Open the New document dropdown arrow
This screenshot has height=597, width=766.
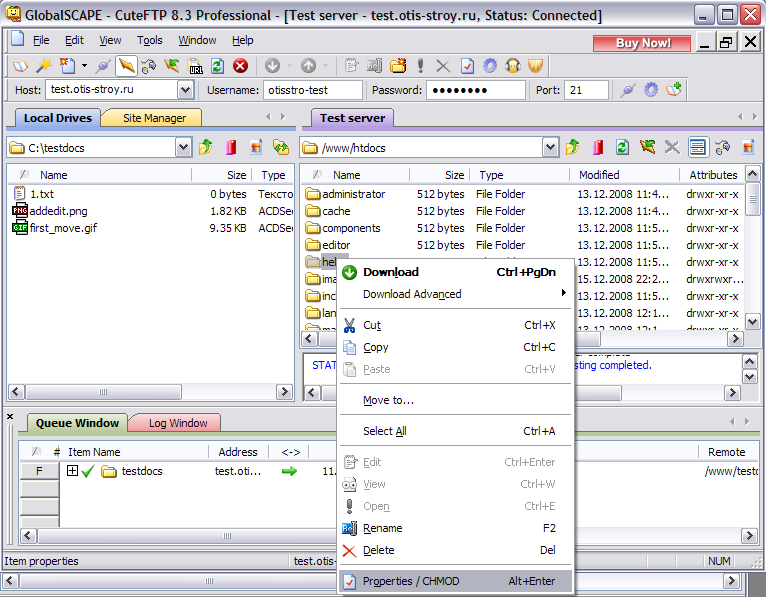click(84, 65)
